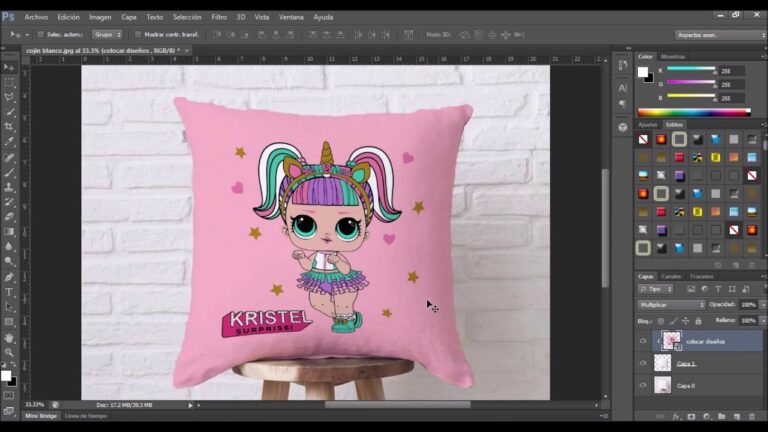768x432 pixels.
Task: Select the Spot Healing Brush tool
Action: pos(9,157)
